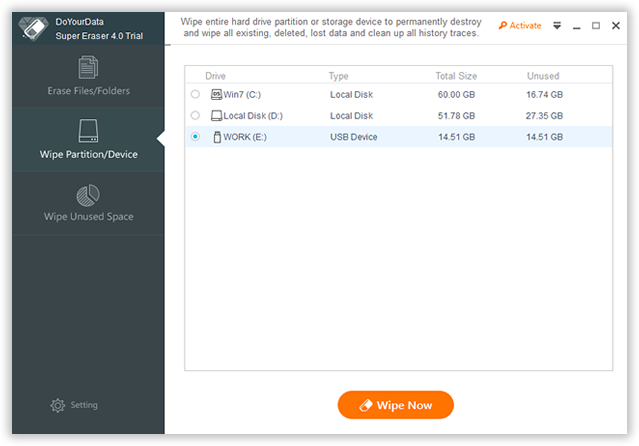
Task: Click the 'Win7 (C:)' drive name
Action: [x=242, y=95]
